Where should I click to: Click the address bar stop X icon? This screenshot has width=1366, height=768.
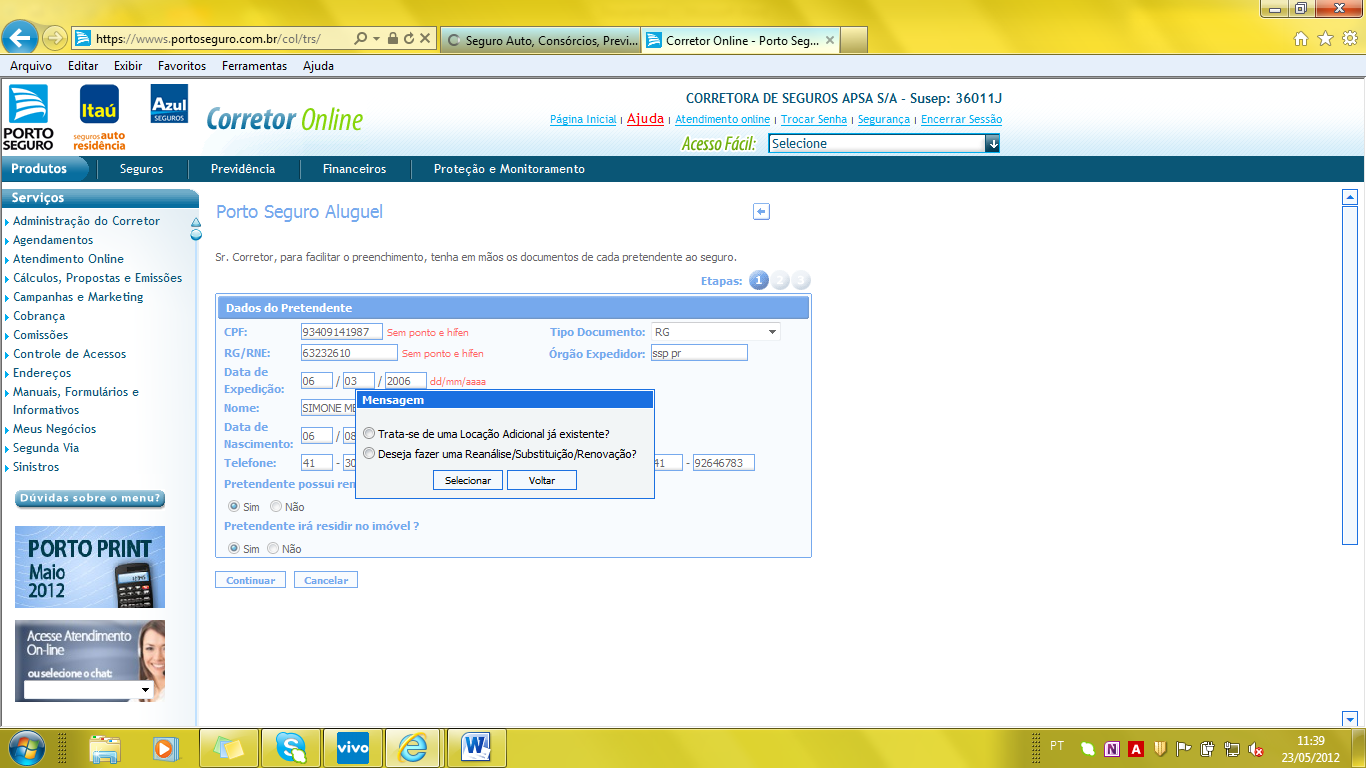point(425,39)
